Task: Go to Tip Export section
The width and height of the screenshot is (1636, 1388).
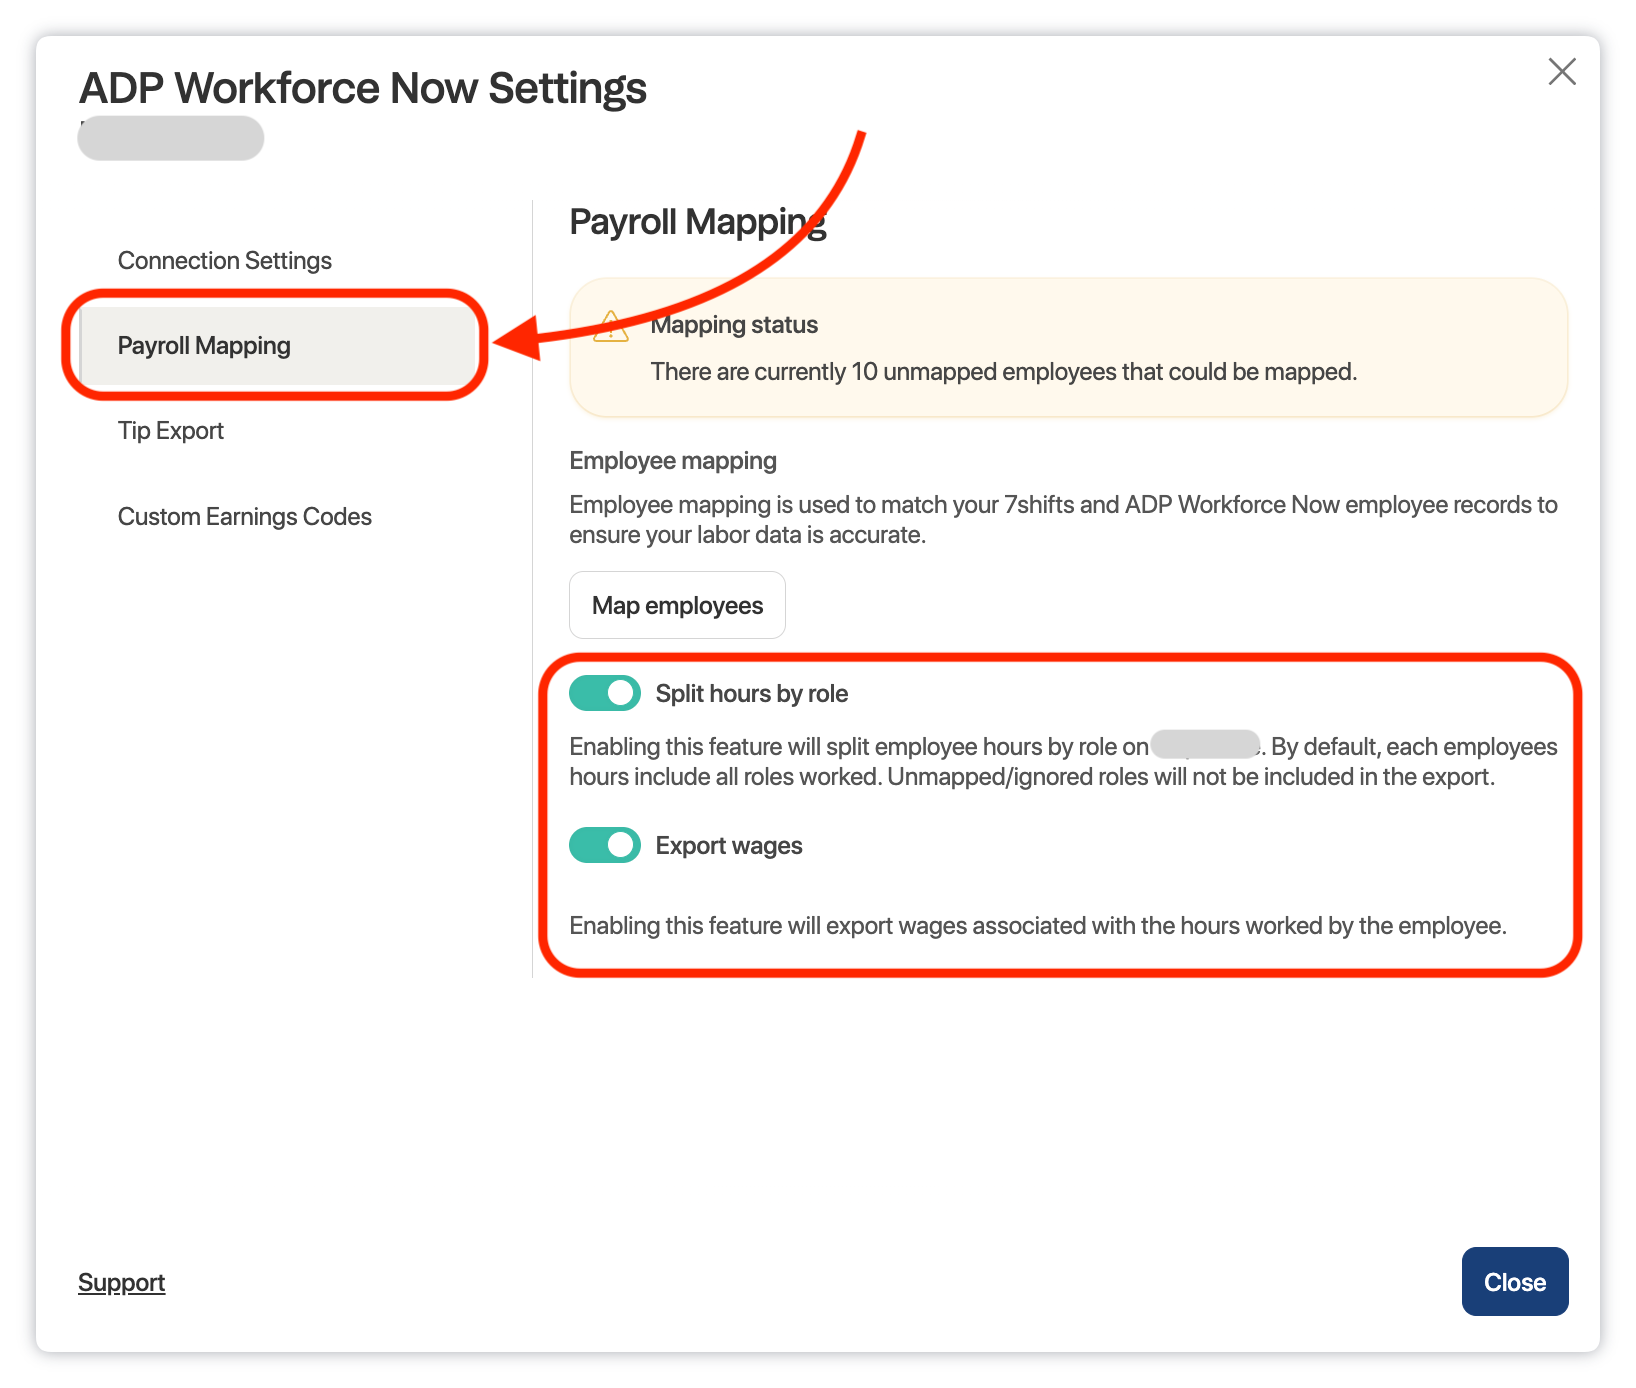Action: coord(171,431)
